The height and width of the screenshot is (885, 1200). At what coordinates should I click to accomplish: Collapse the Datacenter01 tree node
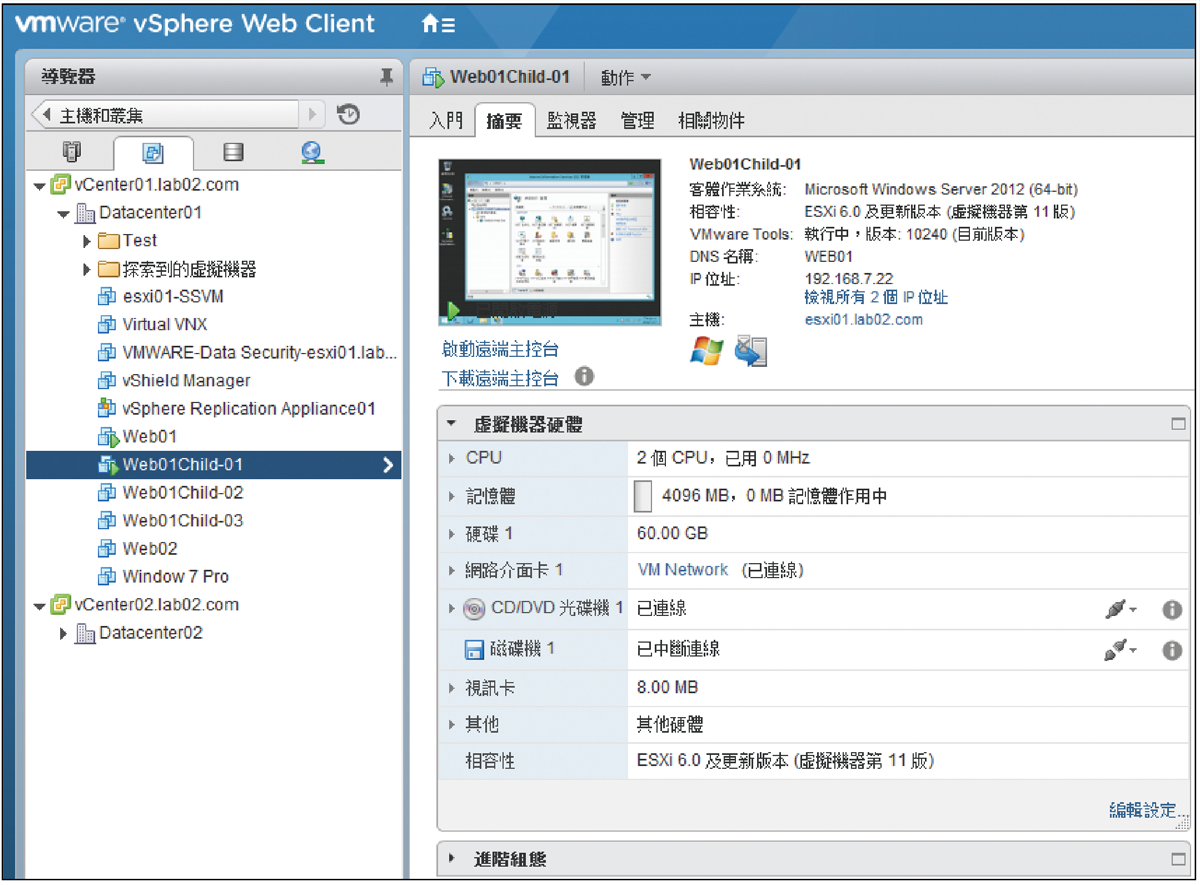click(x=64, y=214)
